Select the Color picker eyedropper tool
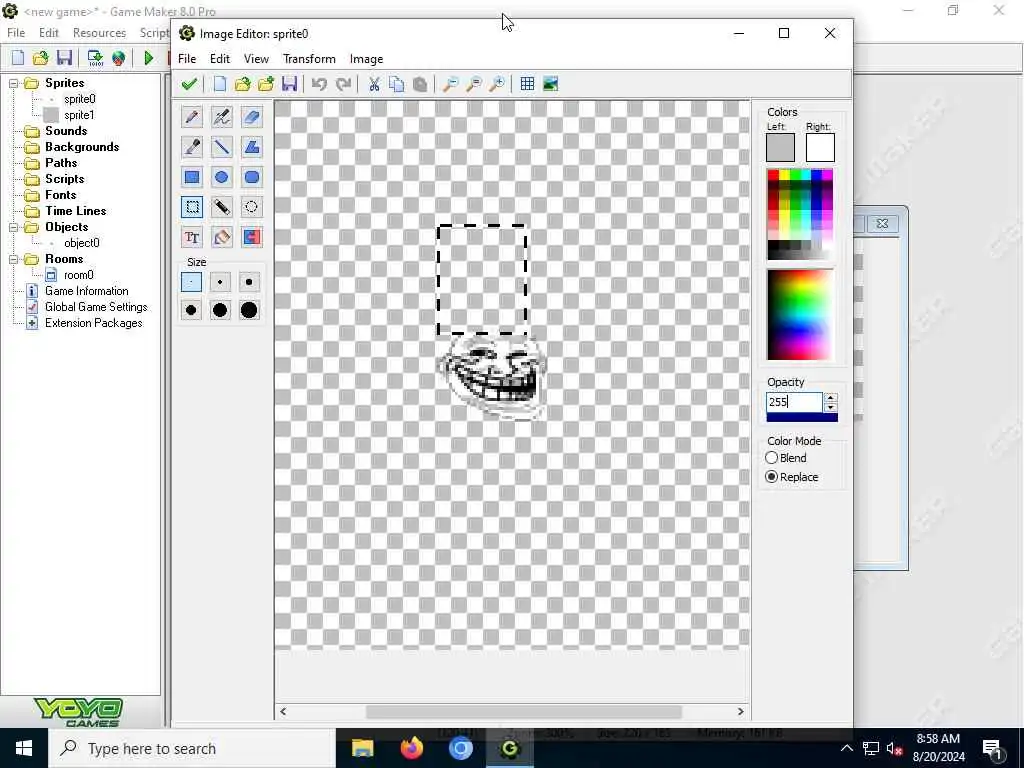This screenshot has height=768, width=1024. [192, 147]
